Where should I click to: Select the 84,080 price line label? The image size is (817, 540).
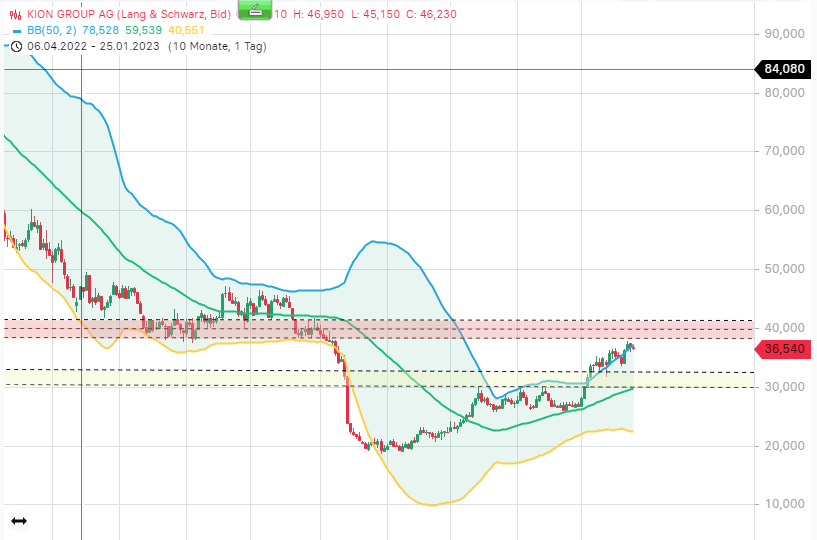(784, 69)
